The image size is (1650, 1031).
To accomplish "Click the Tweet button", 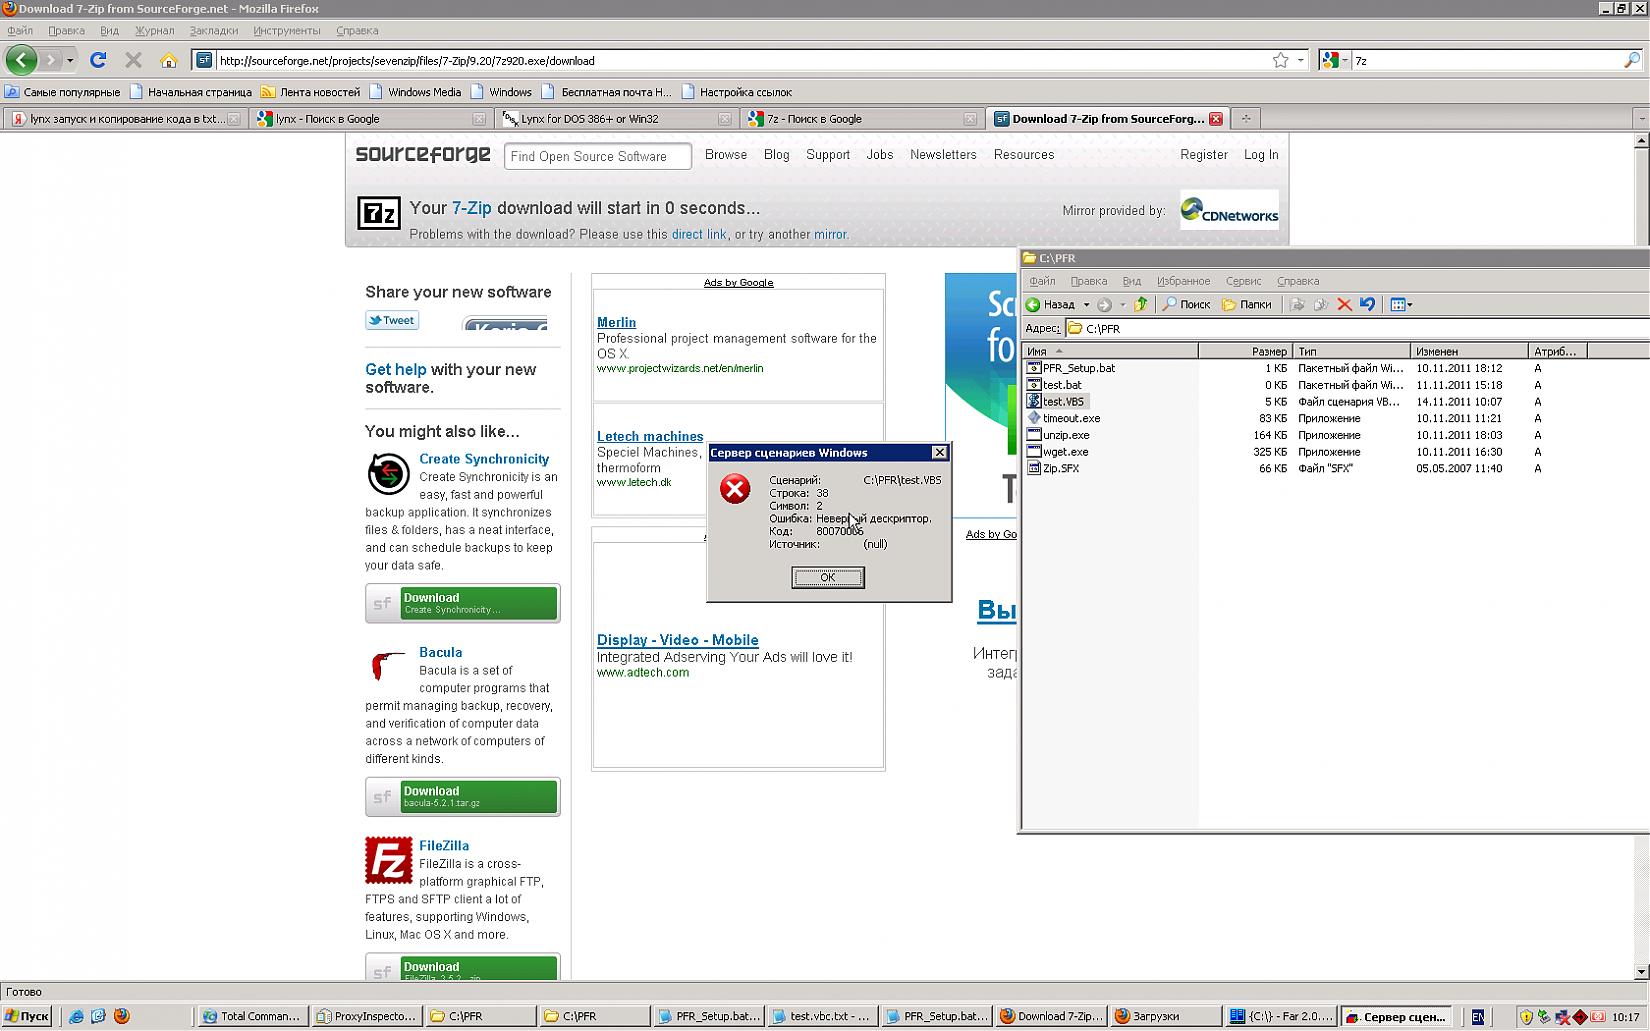I will (x=392, y=321).
